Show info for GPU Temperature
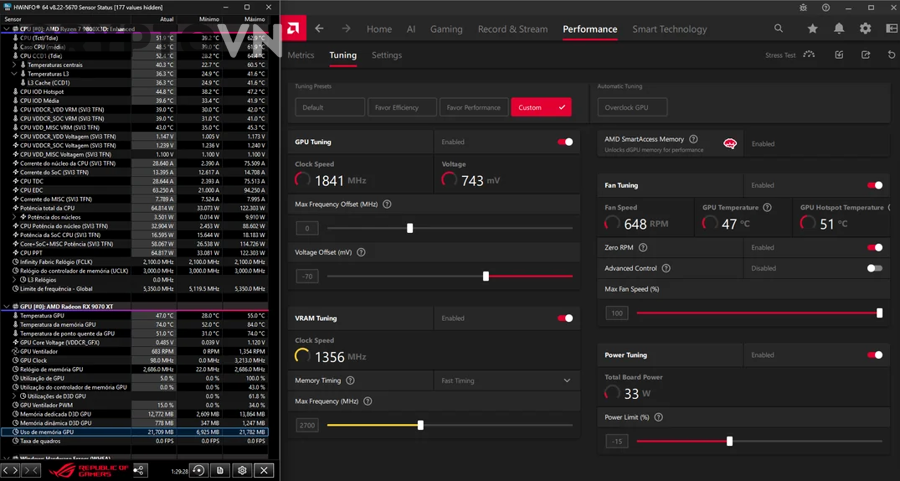Viewport: 900px width, 481px height. [x=767, y=207]
